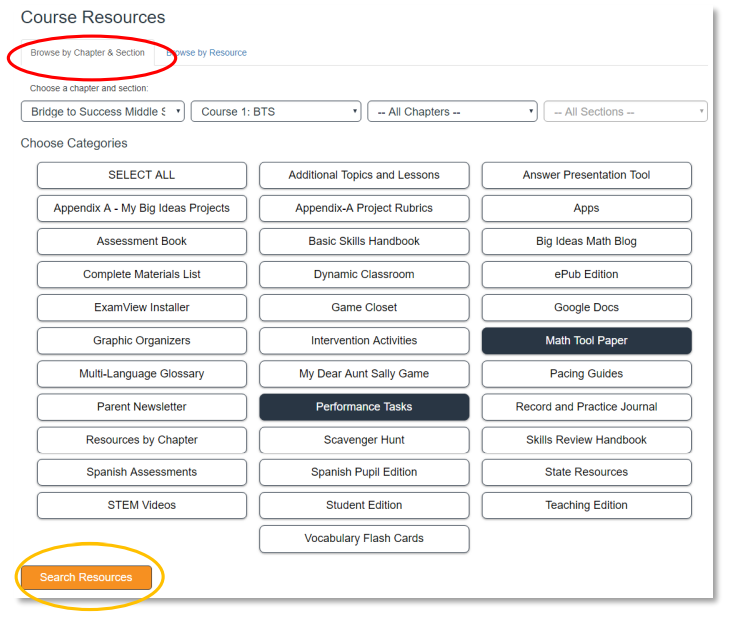Pick the Vocabulary Flash Cards category
This screenshot has width=729, height=618.
point(364,539)
